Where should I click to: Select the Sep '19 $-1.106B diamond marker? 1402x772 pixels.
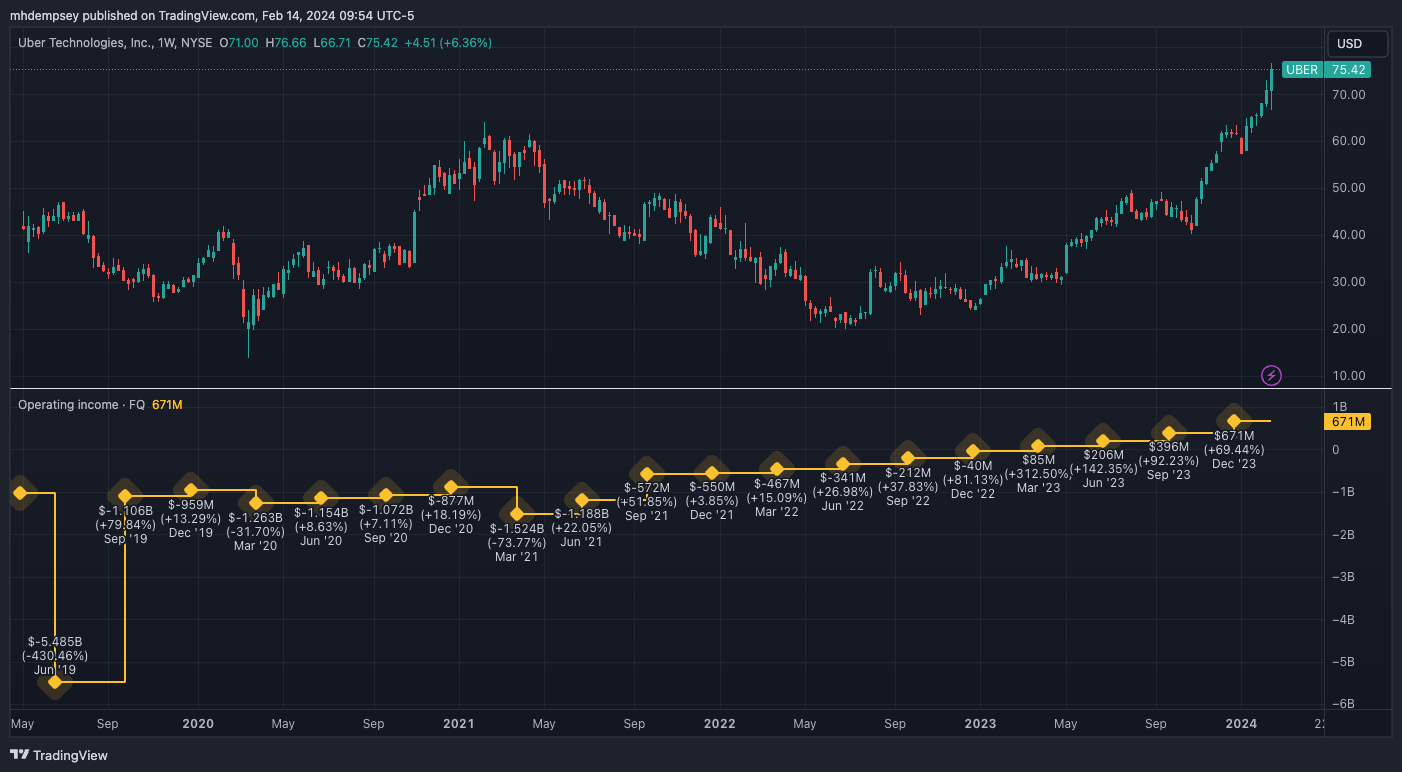pos(125,496)
